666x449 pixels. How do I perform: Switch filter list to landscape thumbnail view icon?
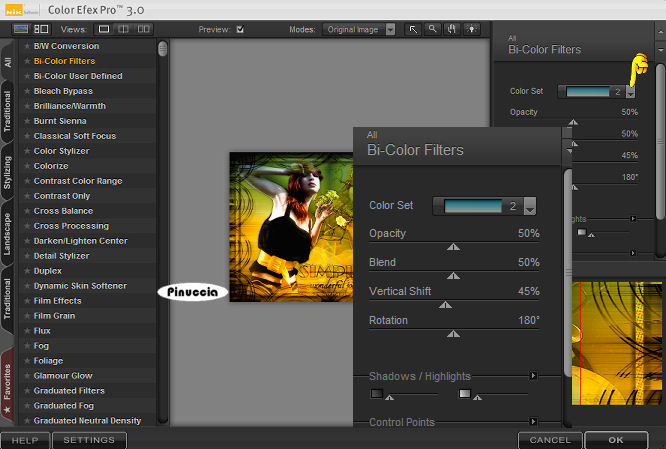tap(21, 29)
